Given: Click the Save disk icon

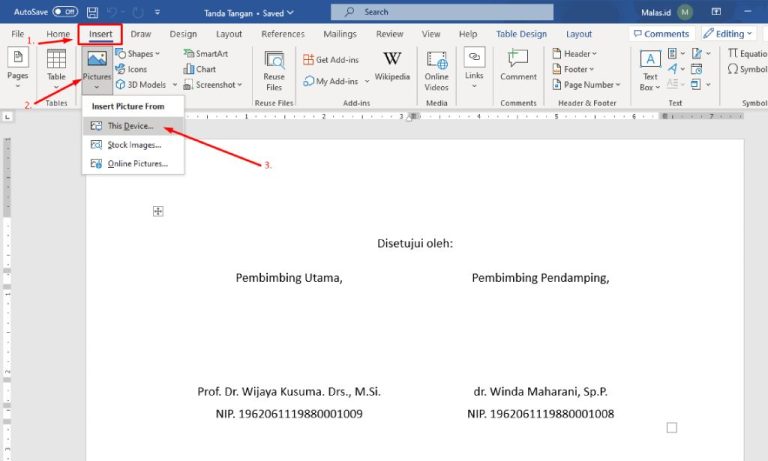Looking at the screenshot, I should pyautogui.click(x=92, y=12).
